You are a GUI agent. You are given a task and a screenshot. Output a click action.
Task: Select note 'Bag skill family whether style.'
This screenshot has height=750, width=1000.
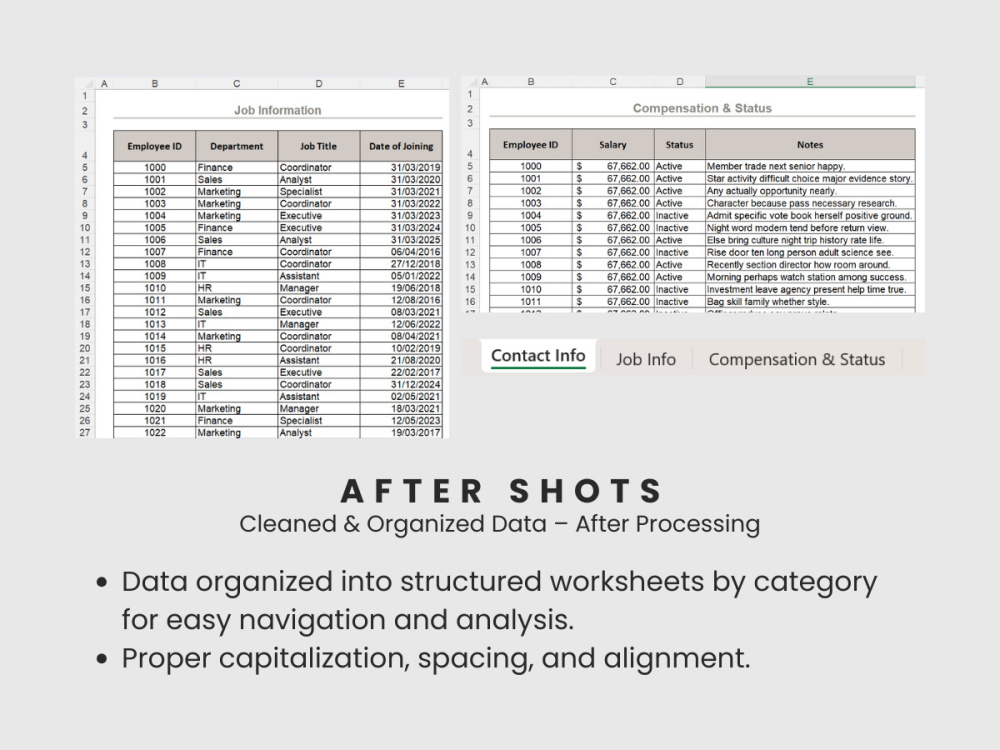(x=810, y=302)
